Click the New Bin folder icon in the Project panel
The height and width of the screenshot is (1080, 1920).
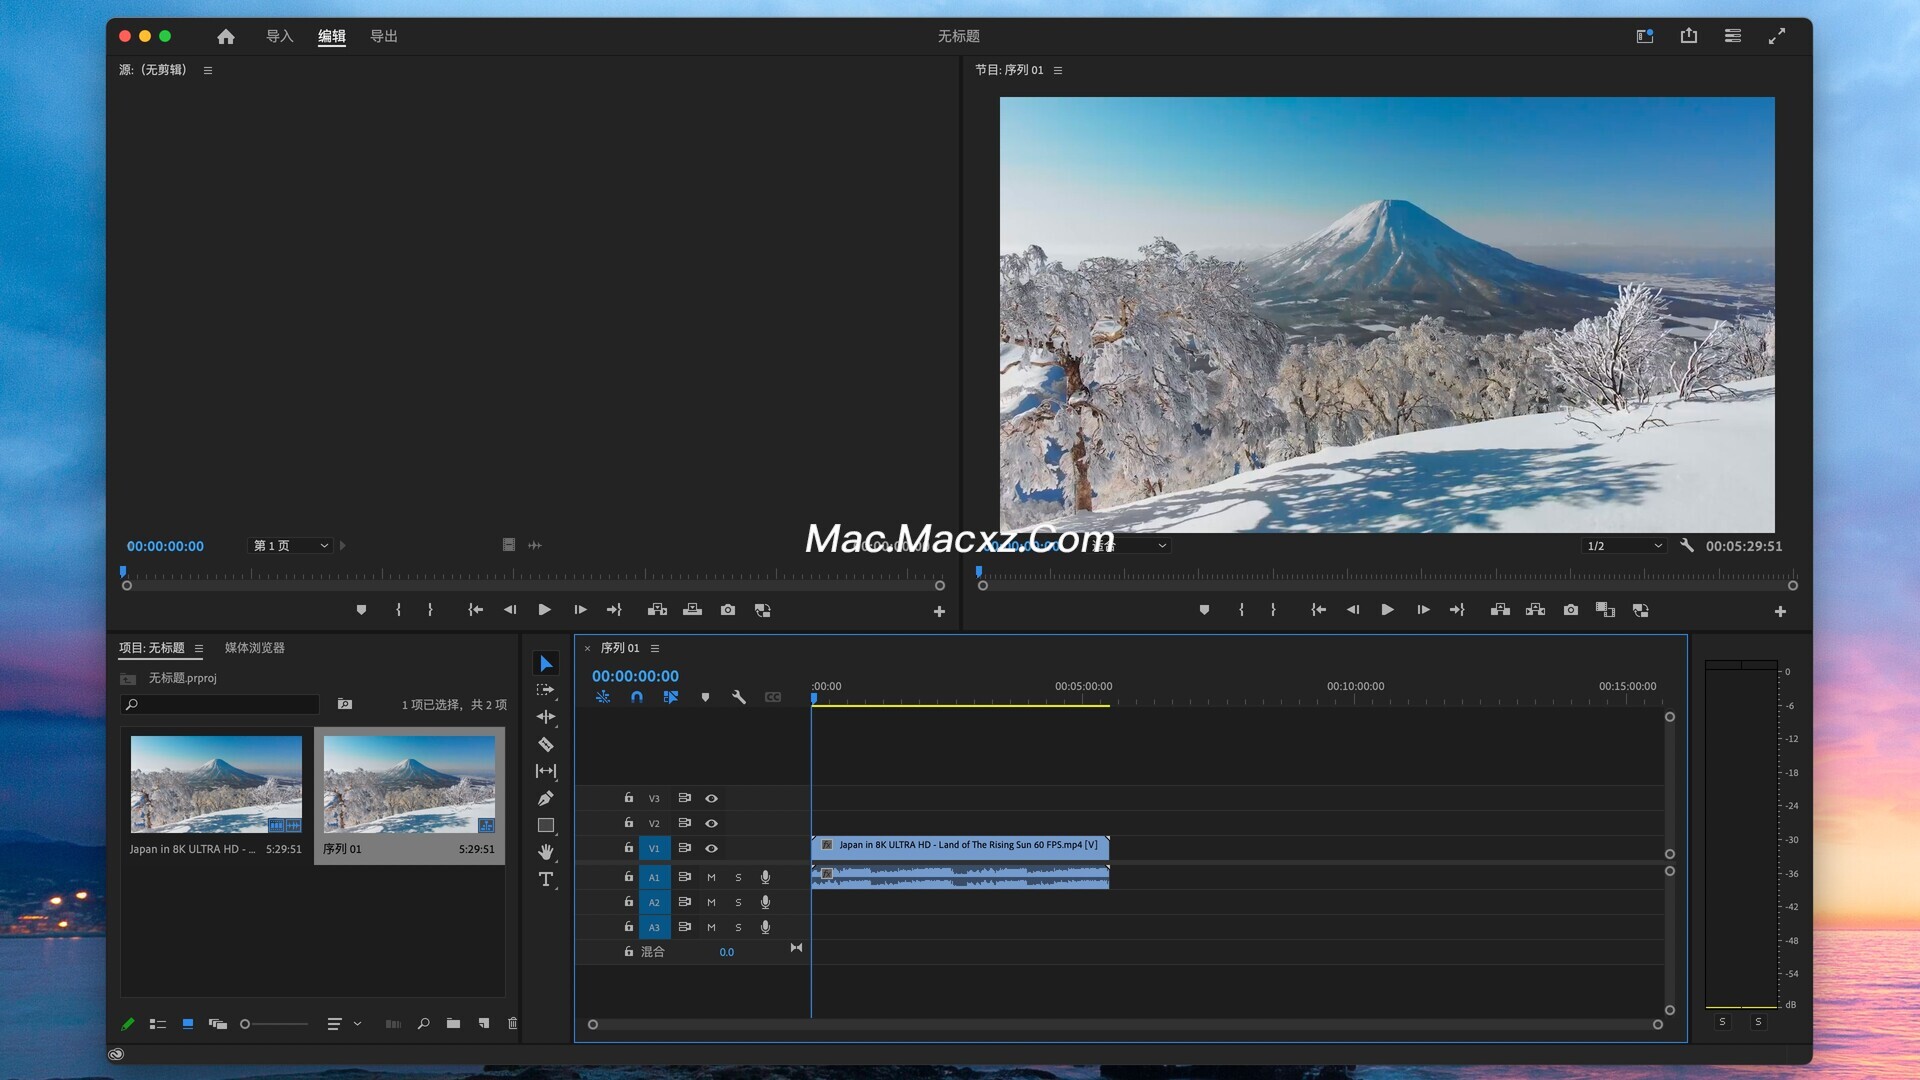(453, 1023)
